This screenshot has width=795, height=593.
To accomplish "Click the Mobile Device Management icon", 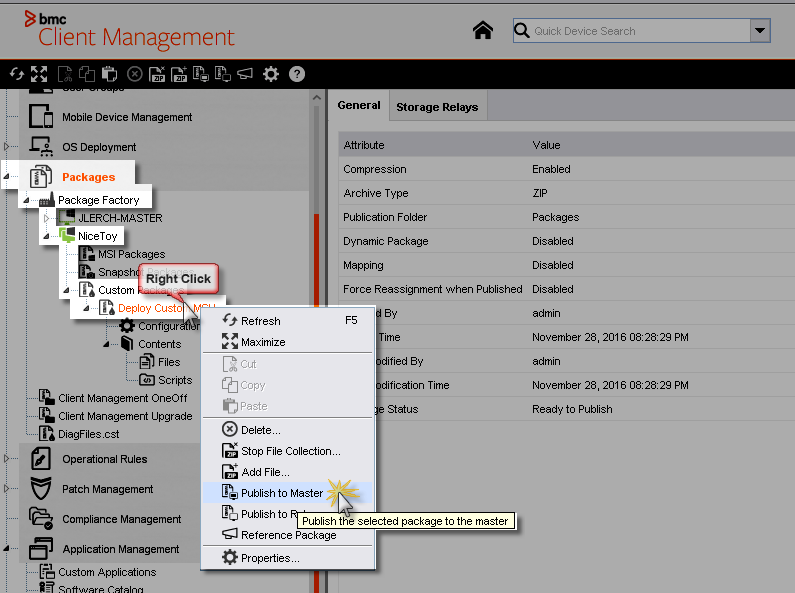I will pyautogui.click(x=41, y=117).
